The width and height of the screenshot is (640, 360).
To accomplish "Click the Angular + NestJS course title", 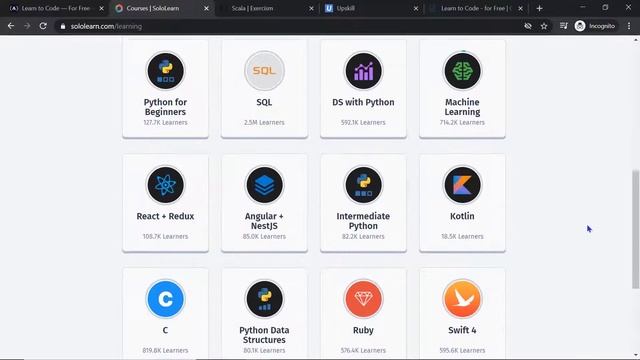I will click(264, 221).
